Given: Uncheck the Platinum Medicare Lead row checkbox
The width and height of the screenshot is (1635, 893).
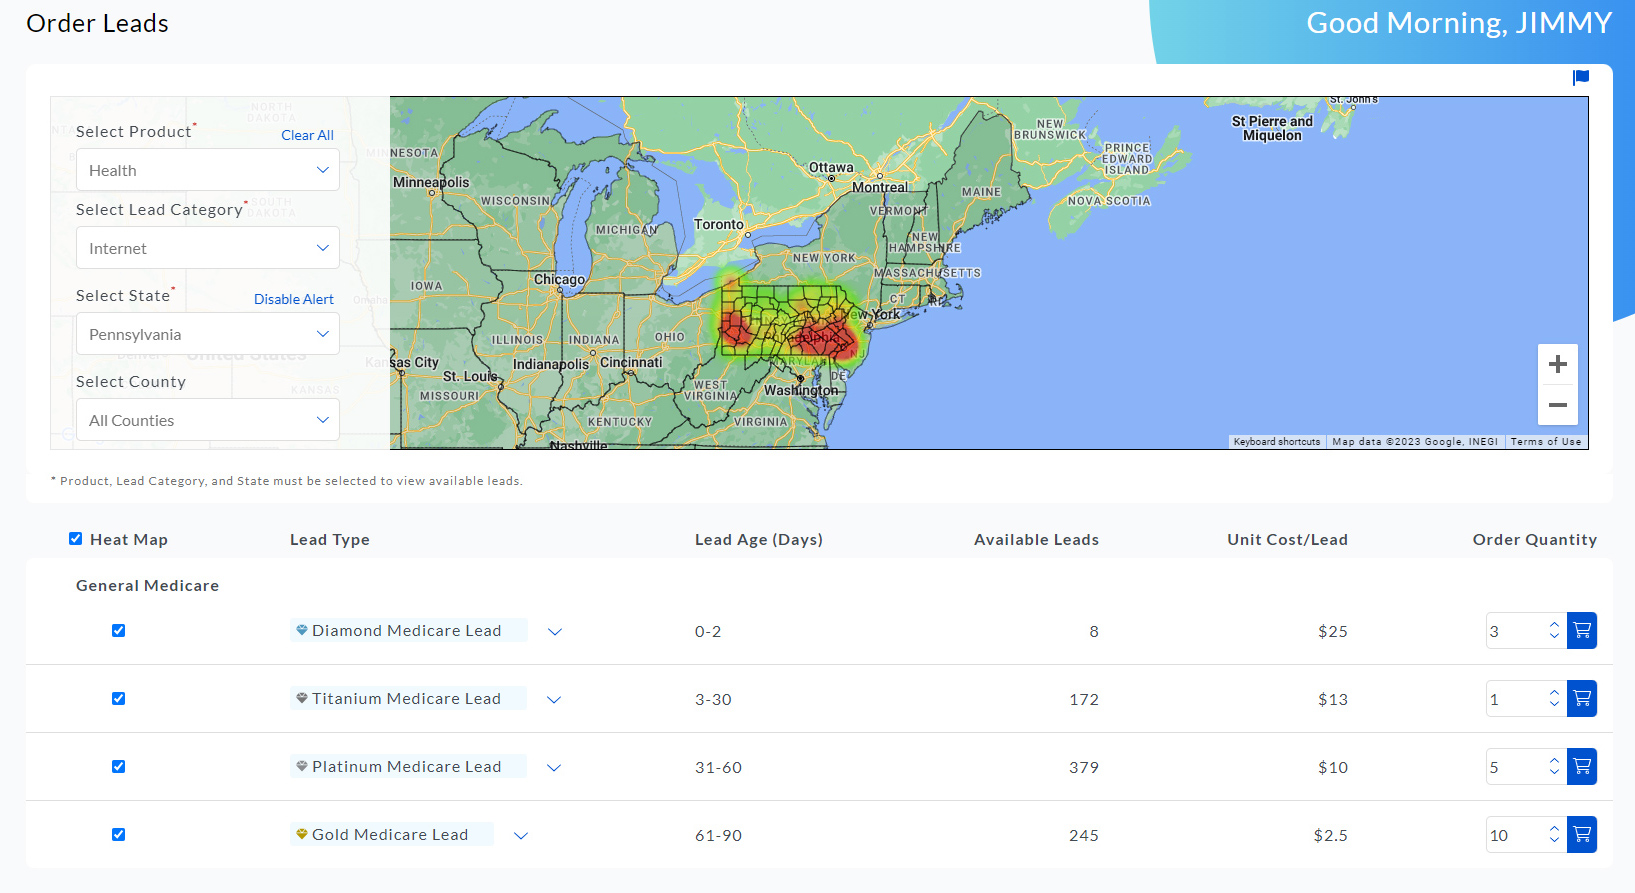Looking at the screenshot, I should click(118, 767).
